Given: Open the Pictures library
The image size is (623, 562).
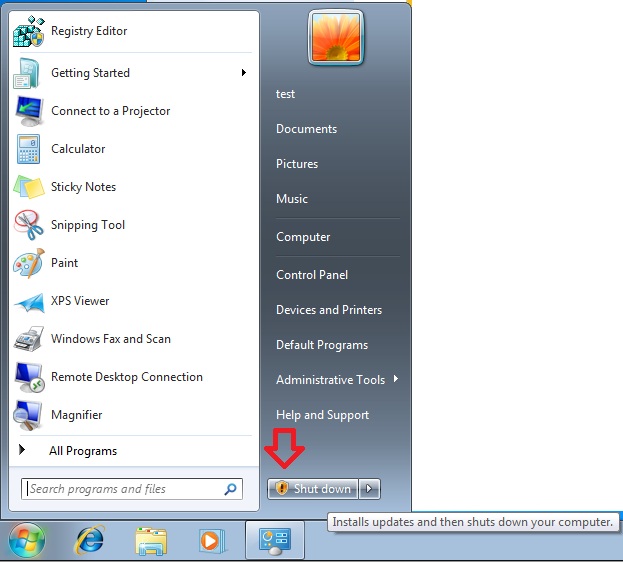Looking at the screenshot, I should click(297, 164).
